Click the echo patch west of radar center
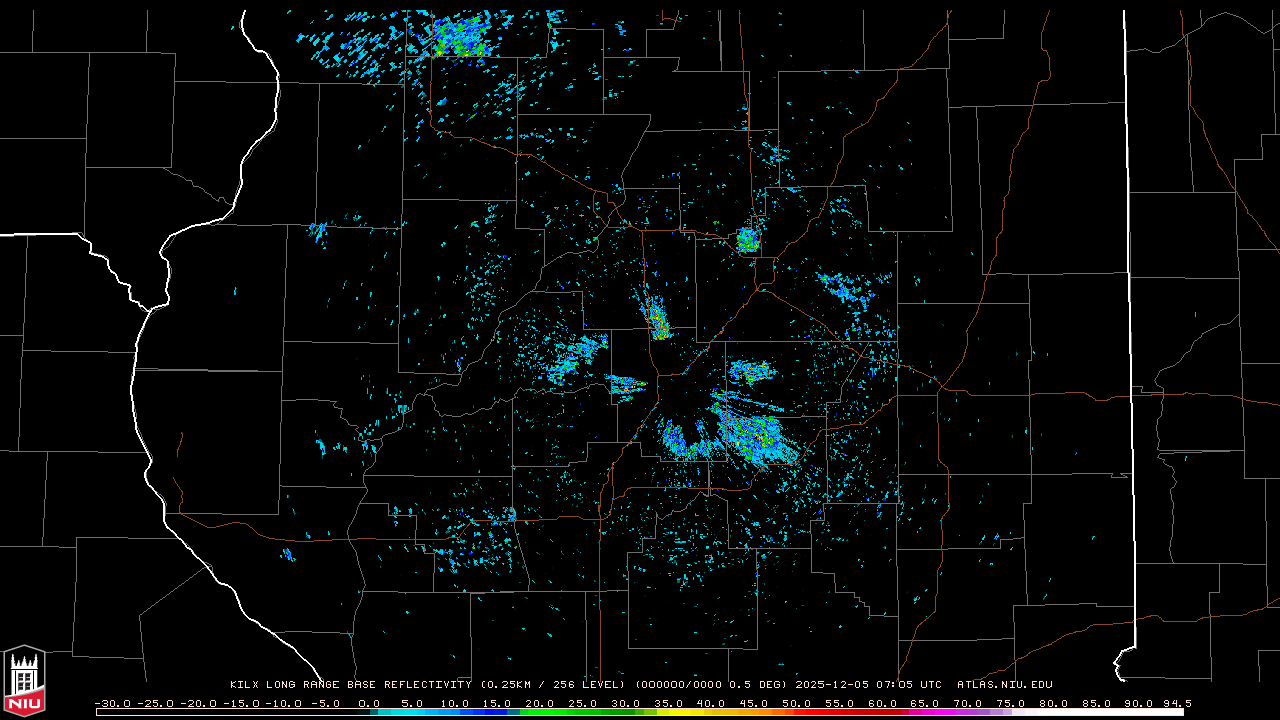1280x720 pixels. (576, 359)
